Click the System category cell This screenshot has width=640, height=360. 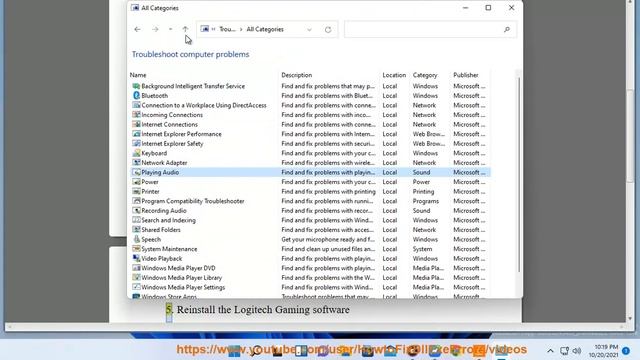tap(422, 249)
